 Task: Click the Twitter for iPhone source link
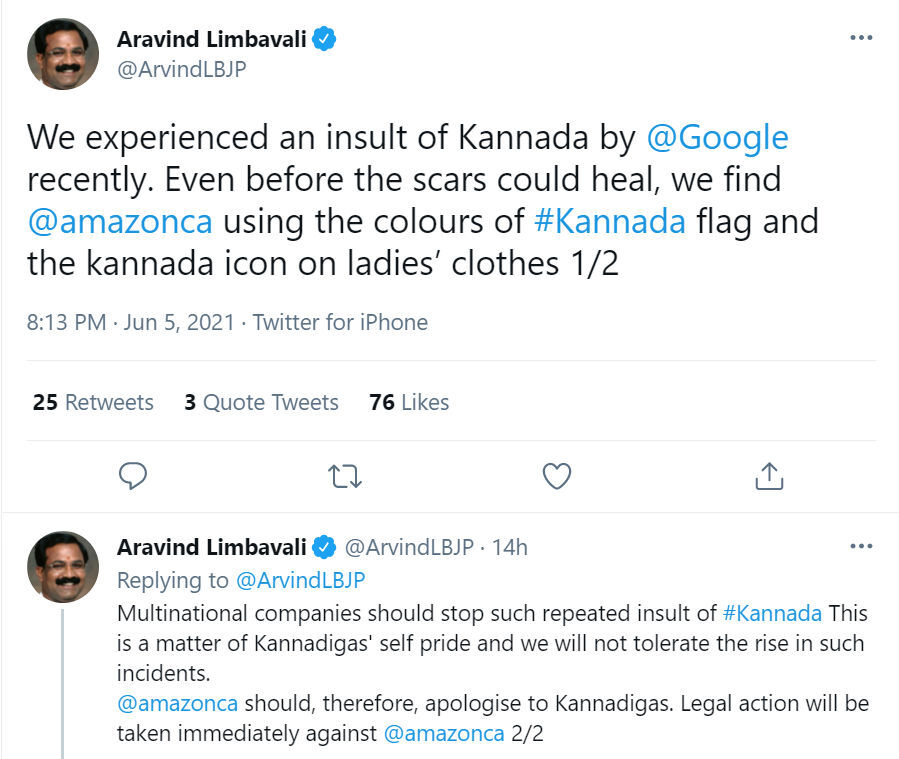click(340, 322)
